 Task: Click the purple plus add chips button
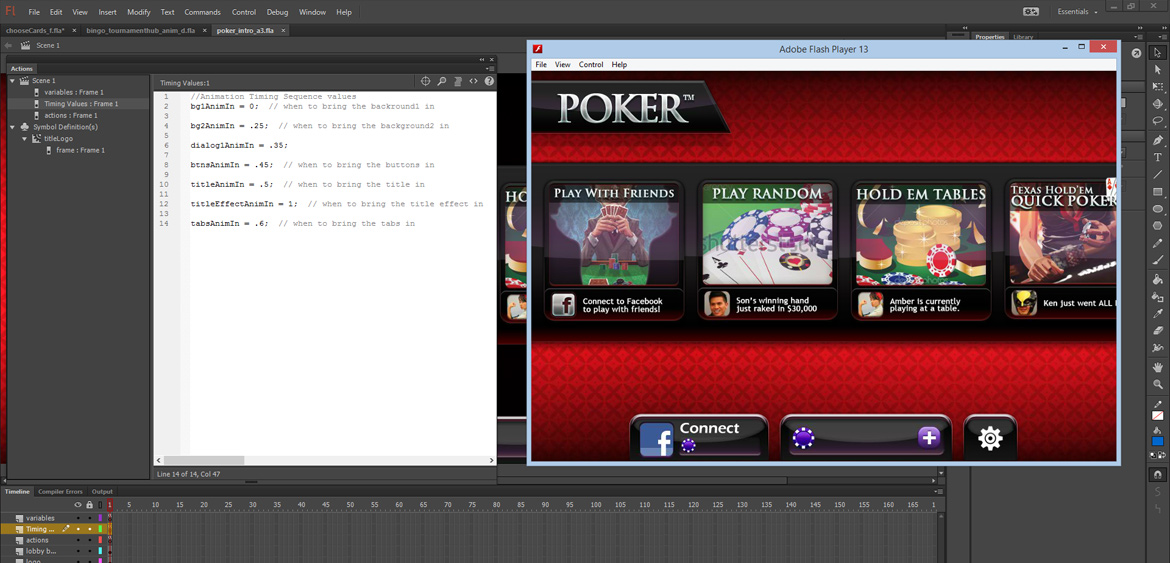pos(928,438)
